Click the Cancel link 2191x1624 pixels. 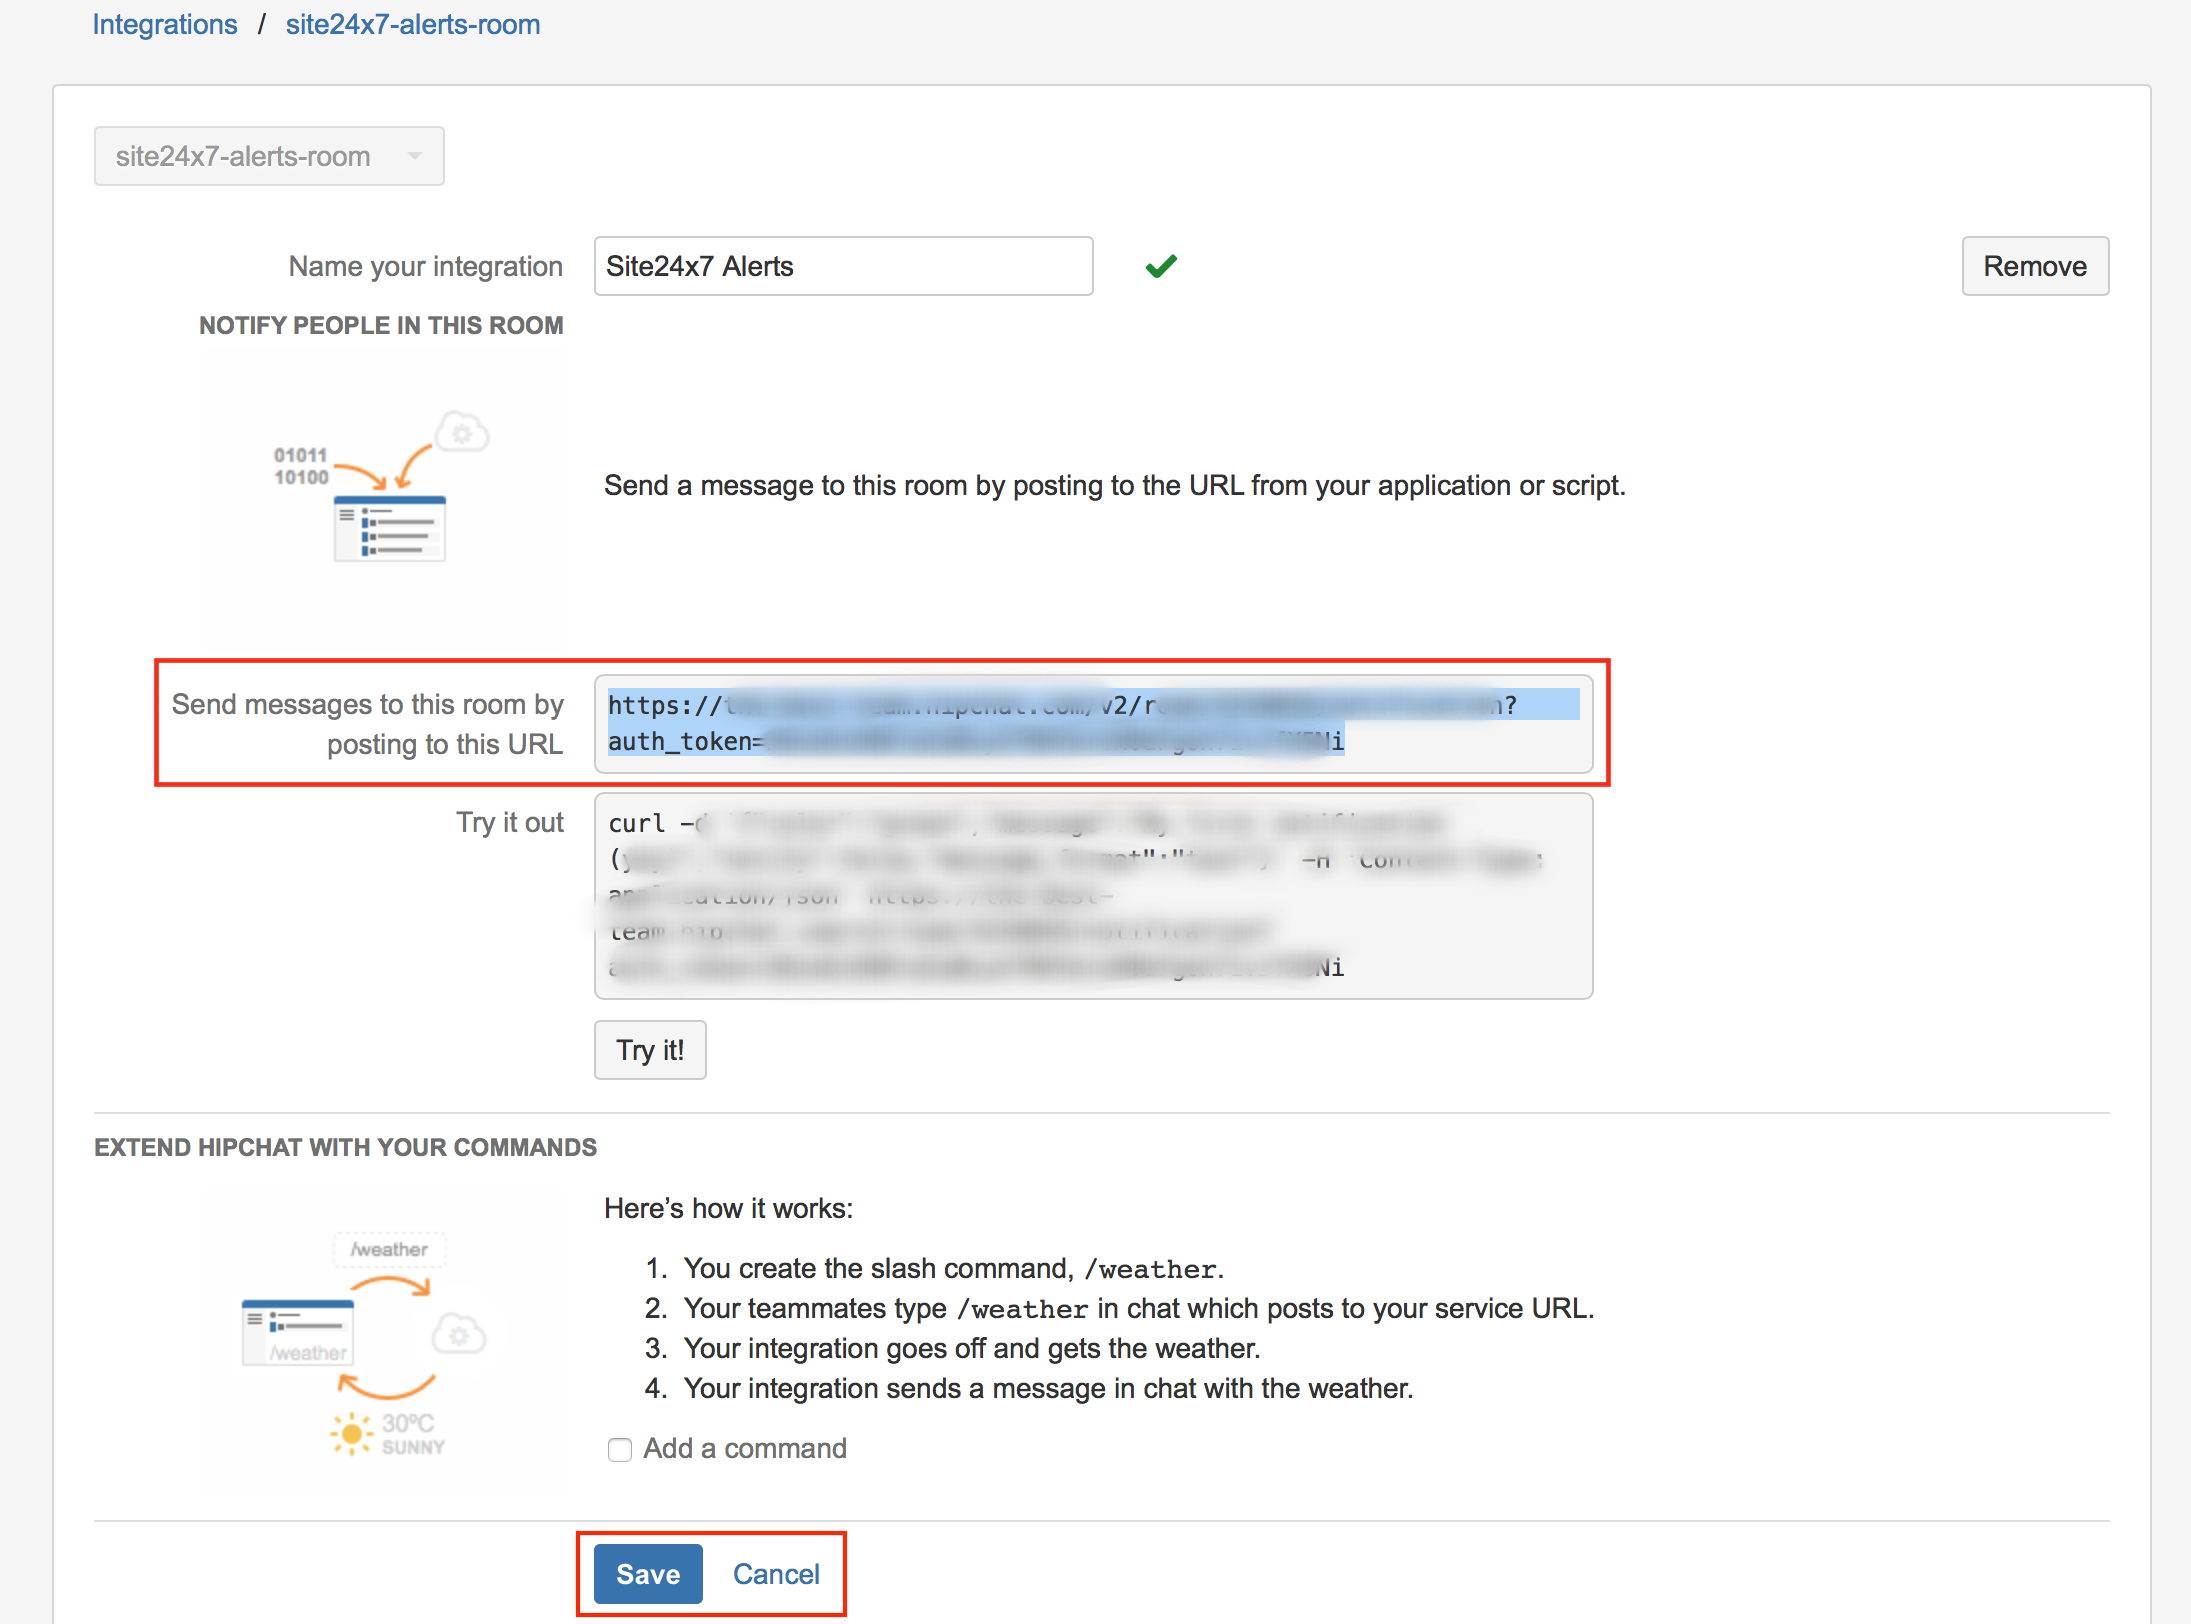[776, 1574]
